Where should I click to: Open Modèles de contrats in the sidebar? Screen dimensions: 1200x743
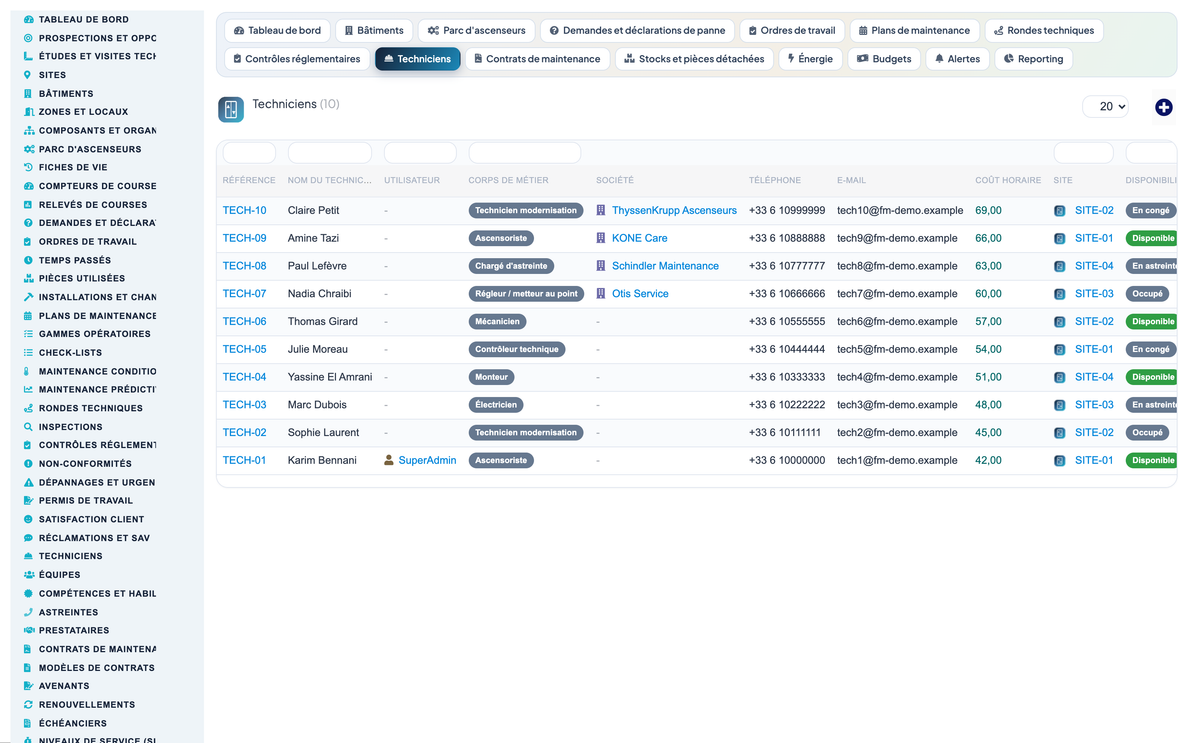pyautogui.click(x=97, y=667)
